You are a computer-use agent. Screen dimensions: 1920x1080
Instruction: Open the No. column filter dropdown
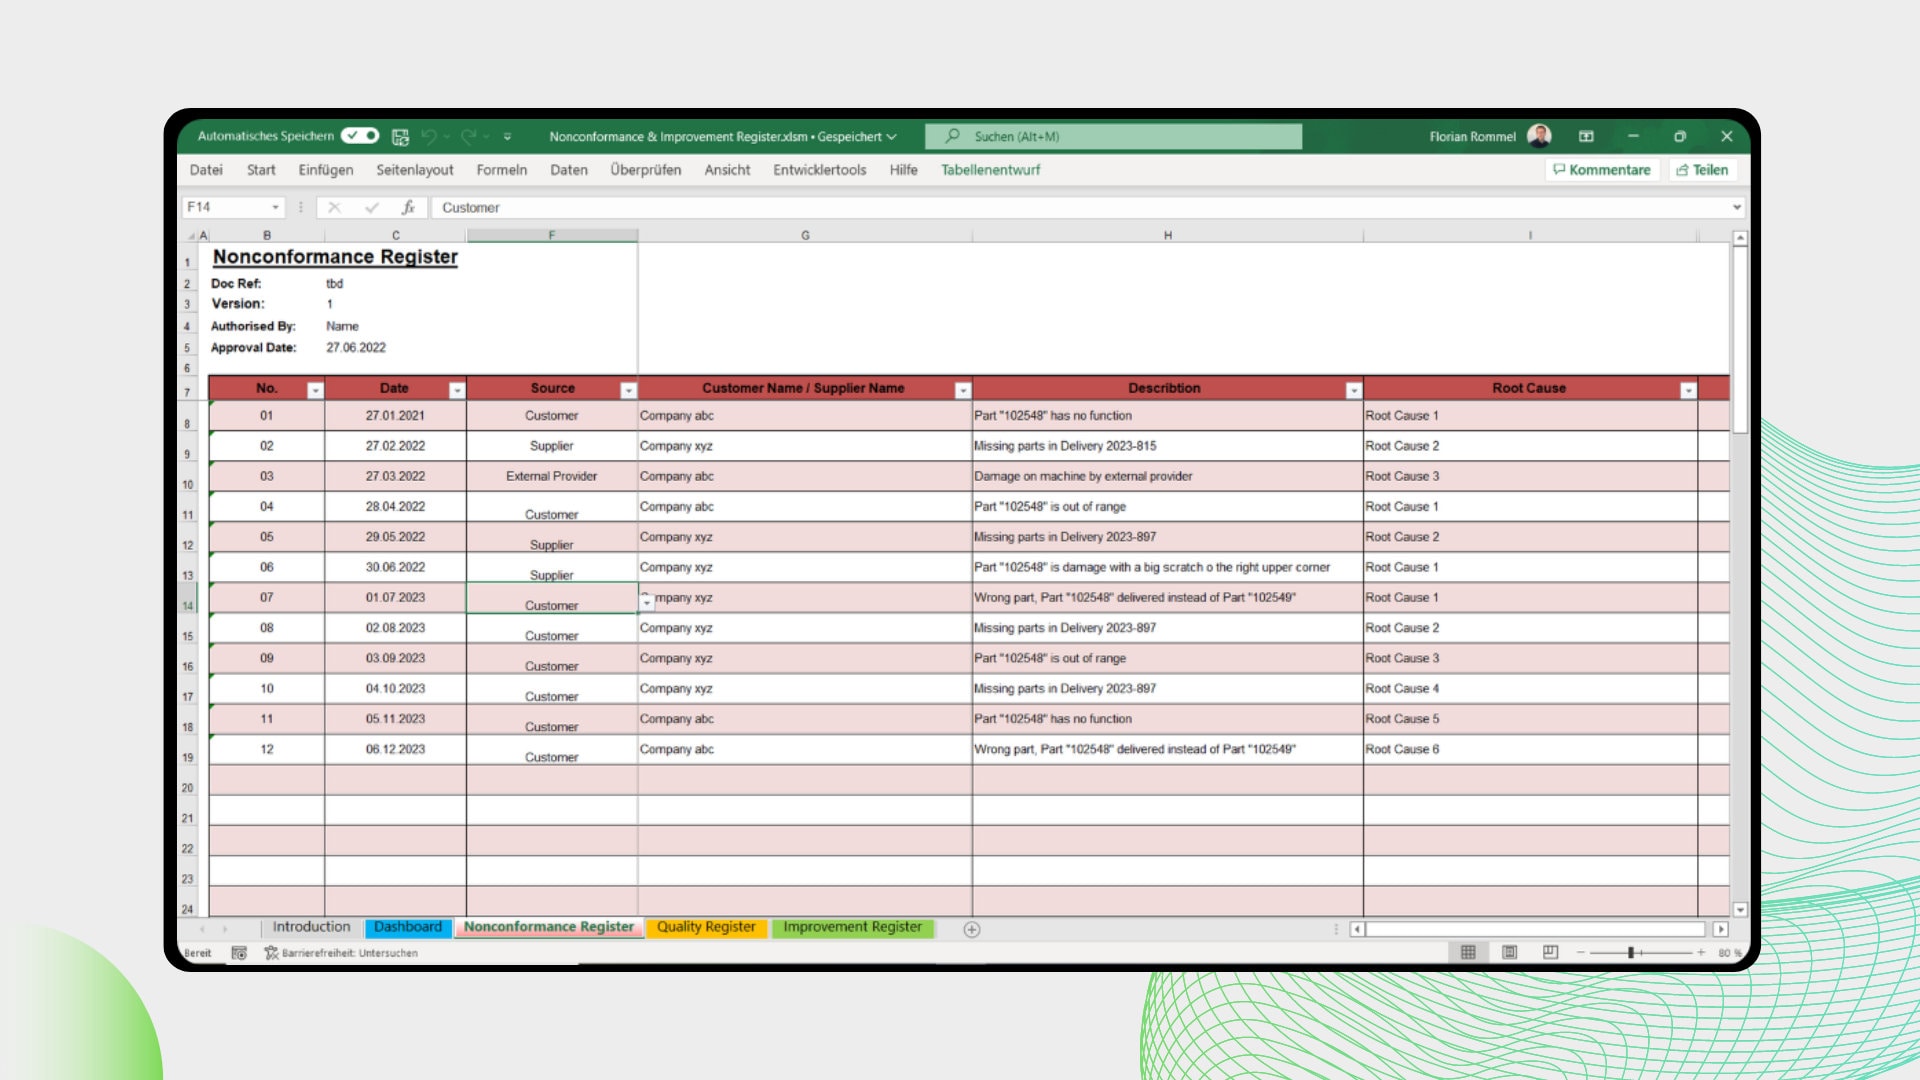tap(315, 390)
